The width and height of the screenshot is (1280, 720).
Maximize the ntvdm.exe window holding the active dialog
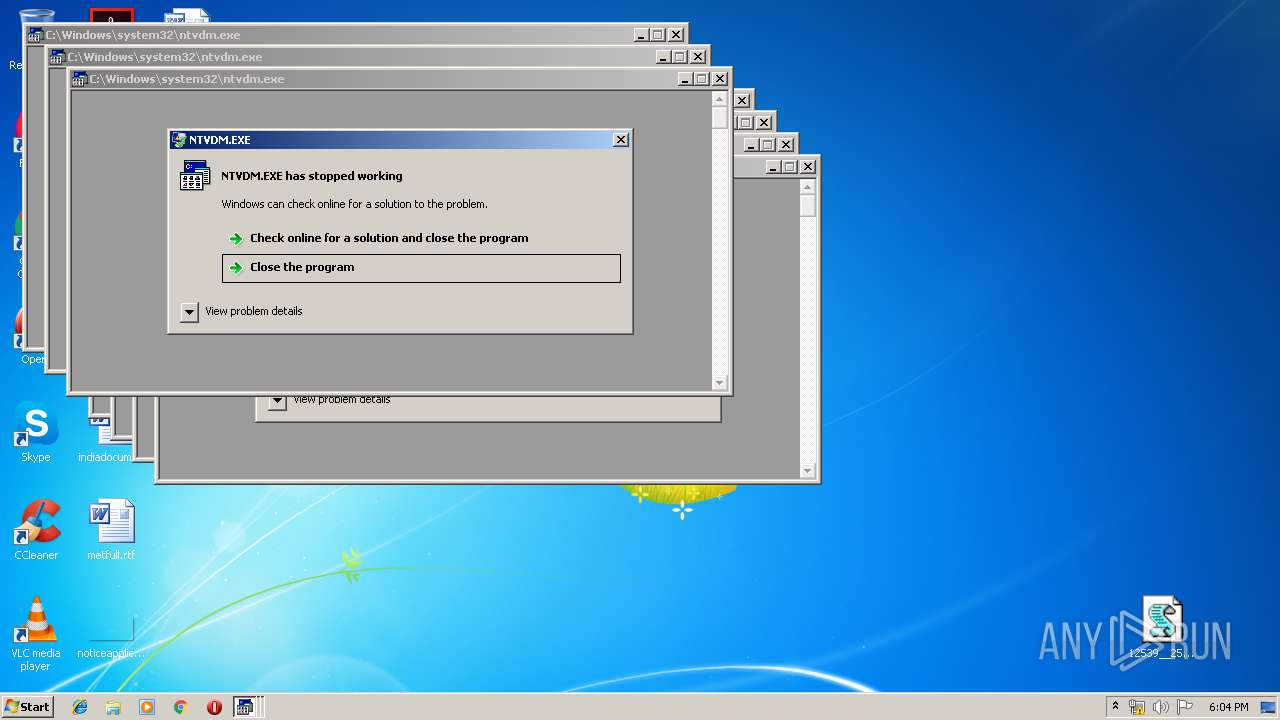click(x=702, y=79)
